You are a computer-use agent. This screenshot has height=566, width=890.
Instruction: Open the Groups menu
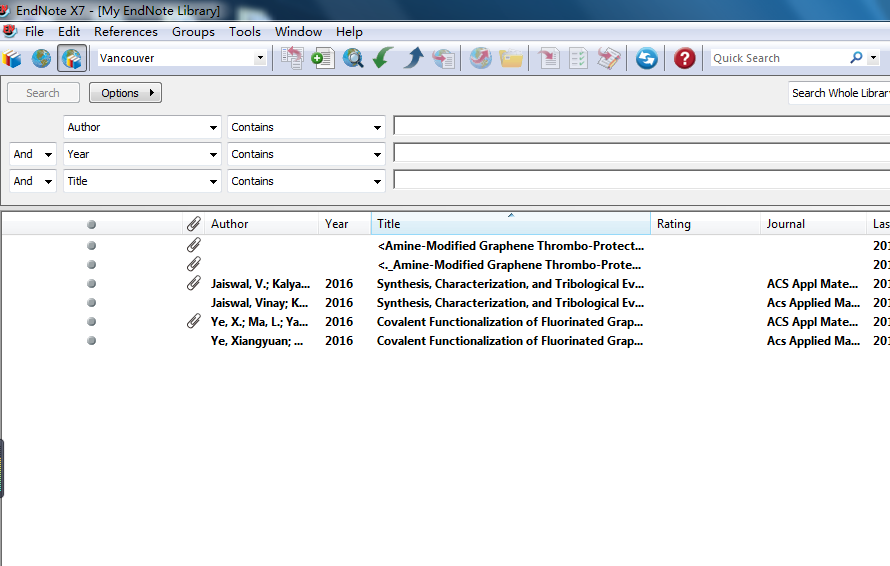[x=193, y=32]
